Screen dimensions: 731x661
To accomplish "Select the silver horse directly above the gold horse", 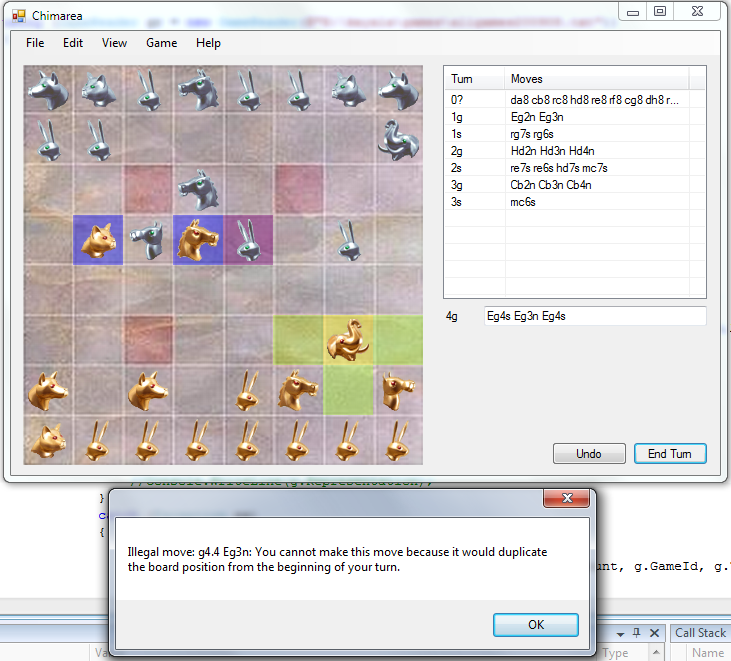I will [198, 189].
